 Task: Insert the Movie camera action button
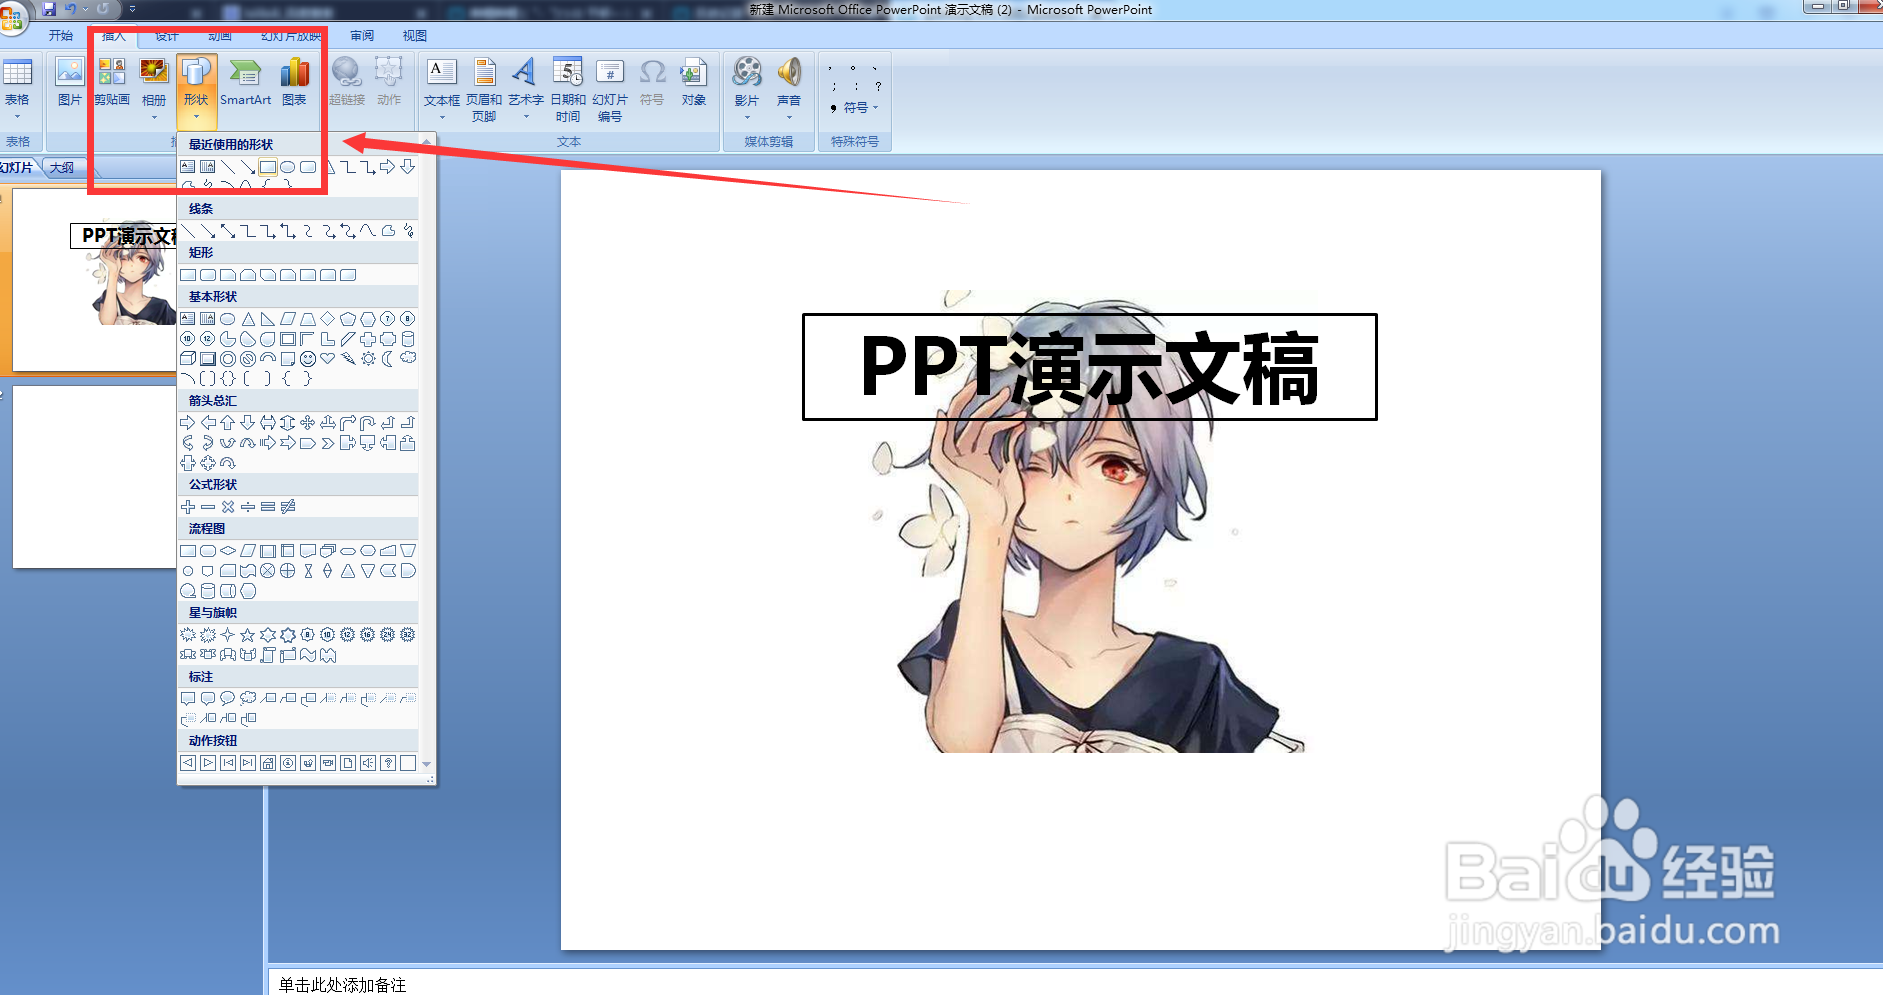coord(328,763)
